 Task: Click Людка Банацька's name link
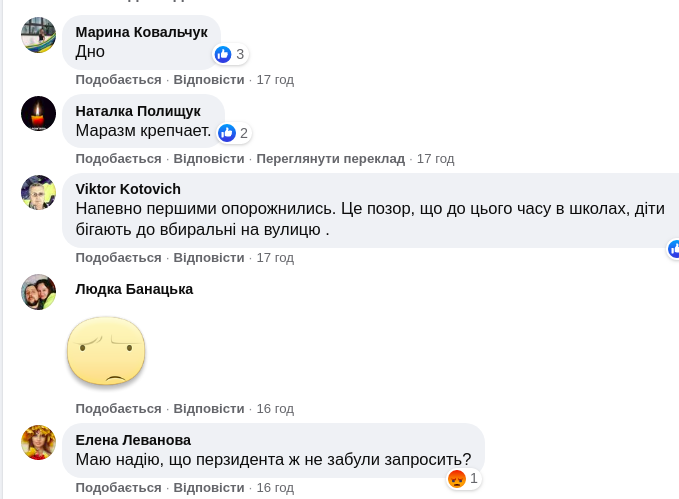(134, 289)
